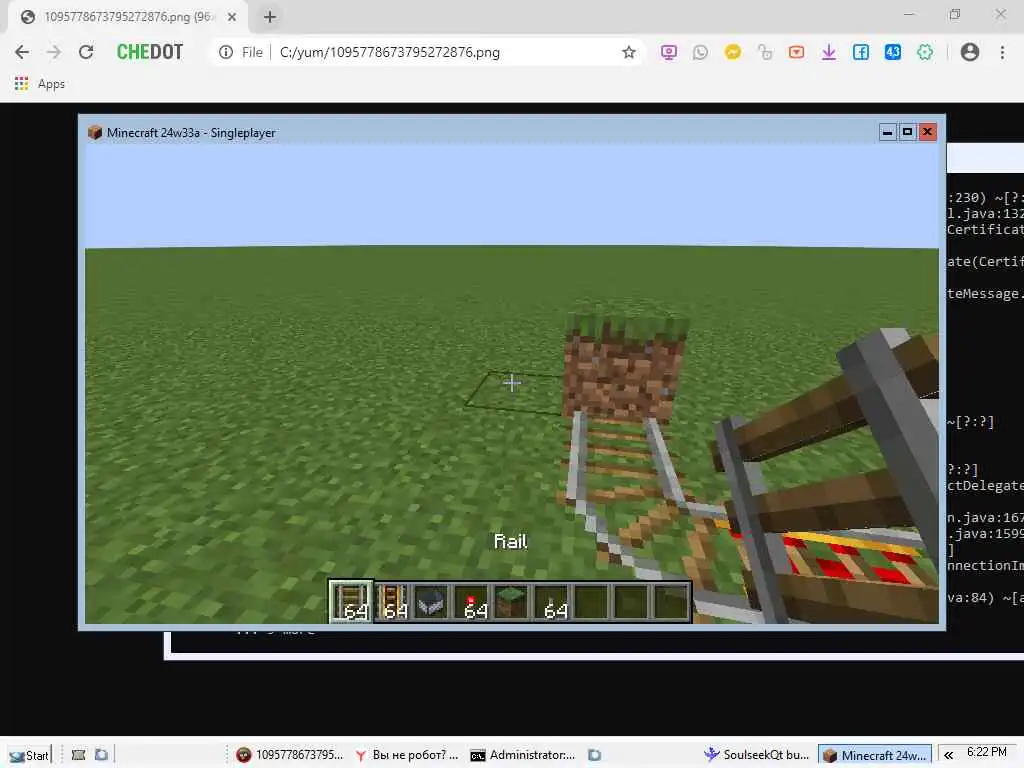This screenshot has width=1024, height=768.
Task: Open the Facebook extension icon
Action: (861, 52)
